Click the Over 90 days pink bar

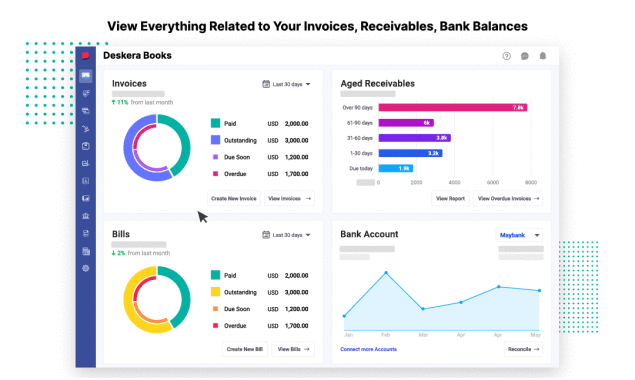tap(453, 107)
